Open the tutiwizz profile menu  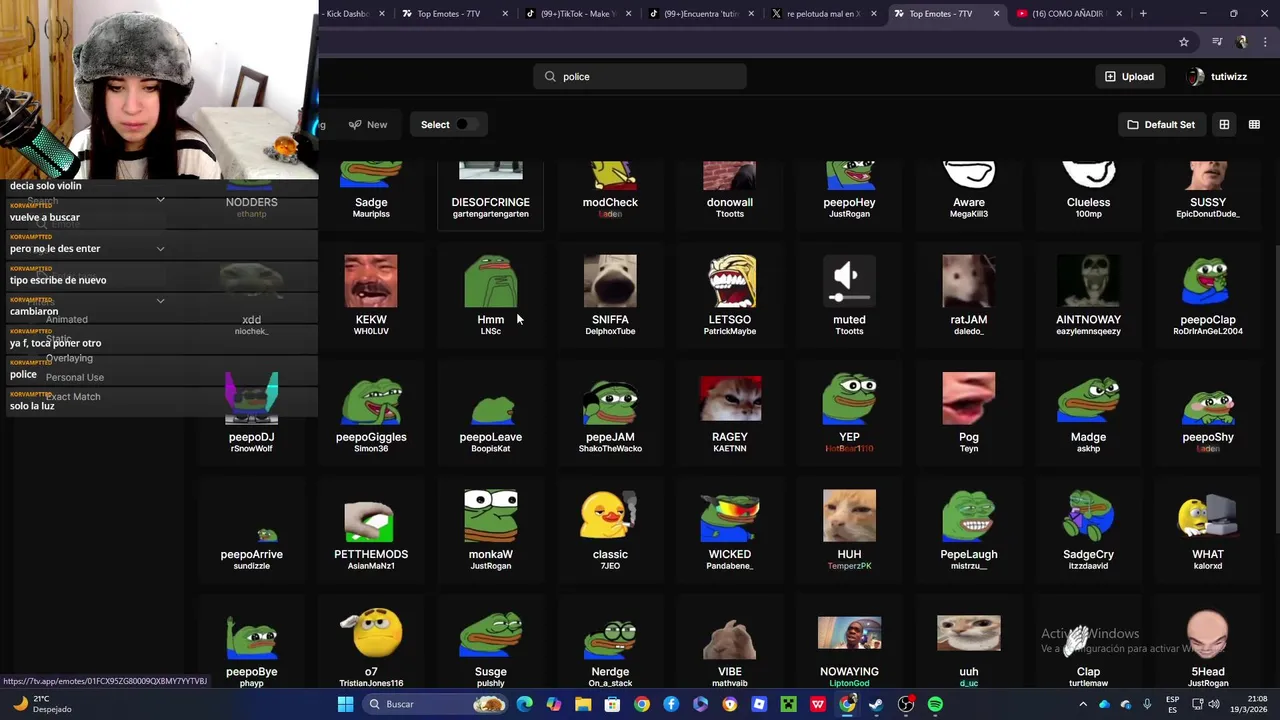tap(1217, 76)
